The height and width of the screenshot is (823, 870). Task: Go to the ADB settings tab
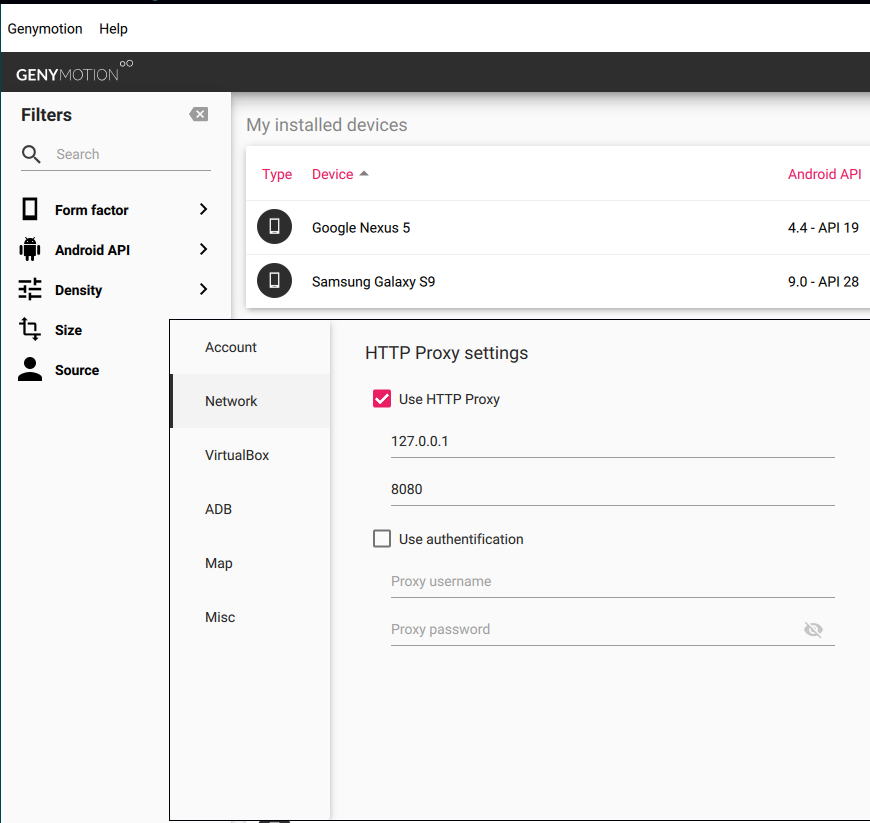[250, 509]
